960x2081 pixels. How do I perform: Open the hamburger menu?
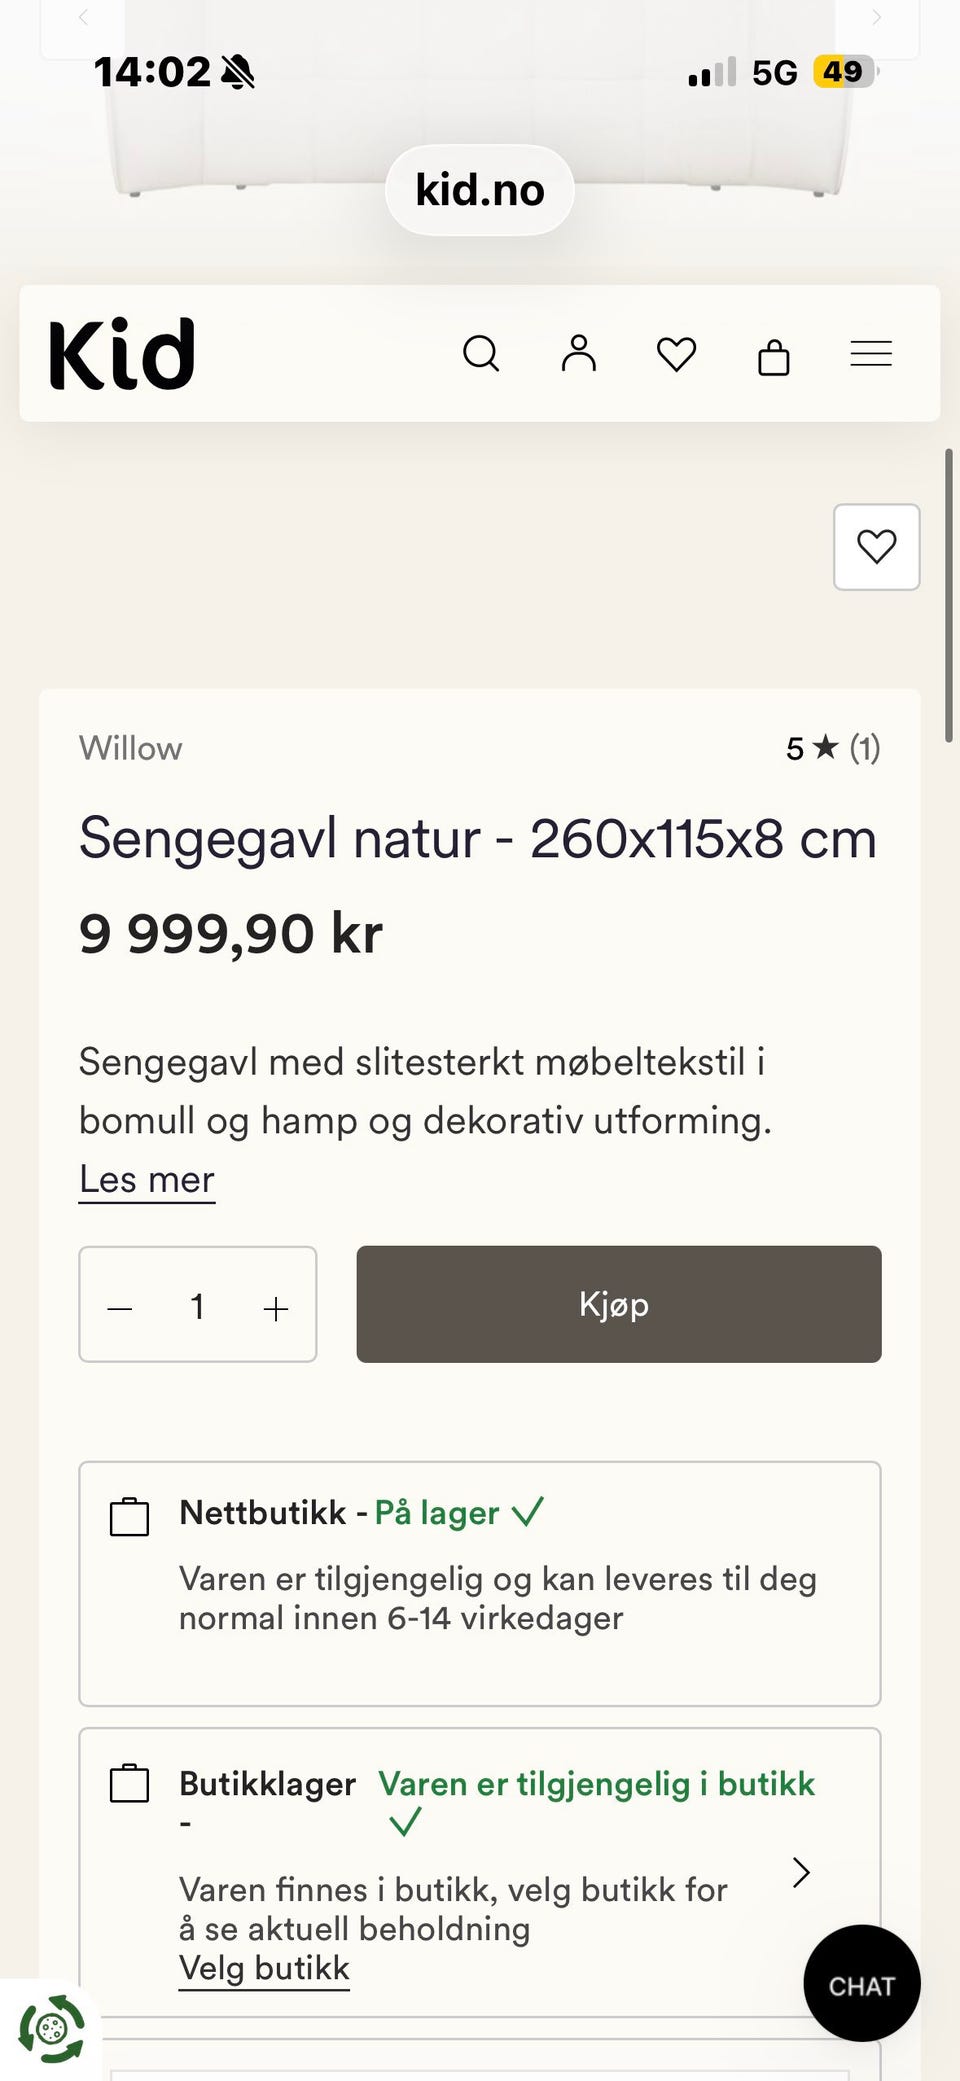(x=871, y=354)
